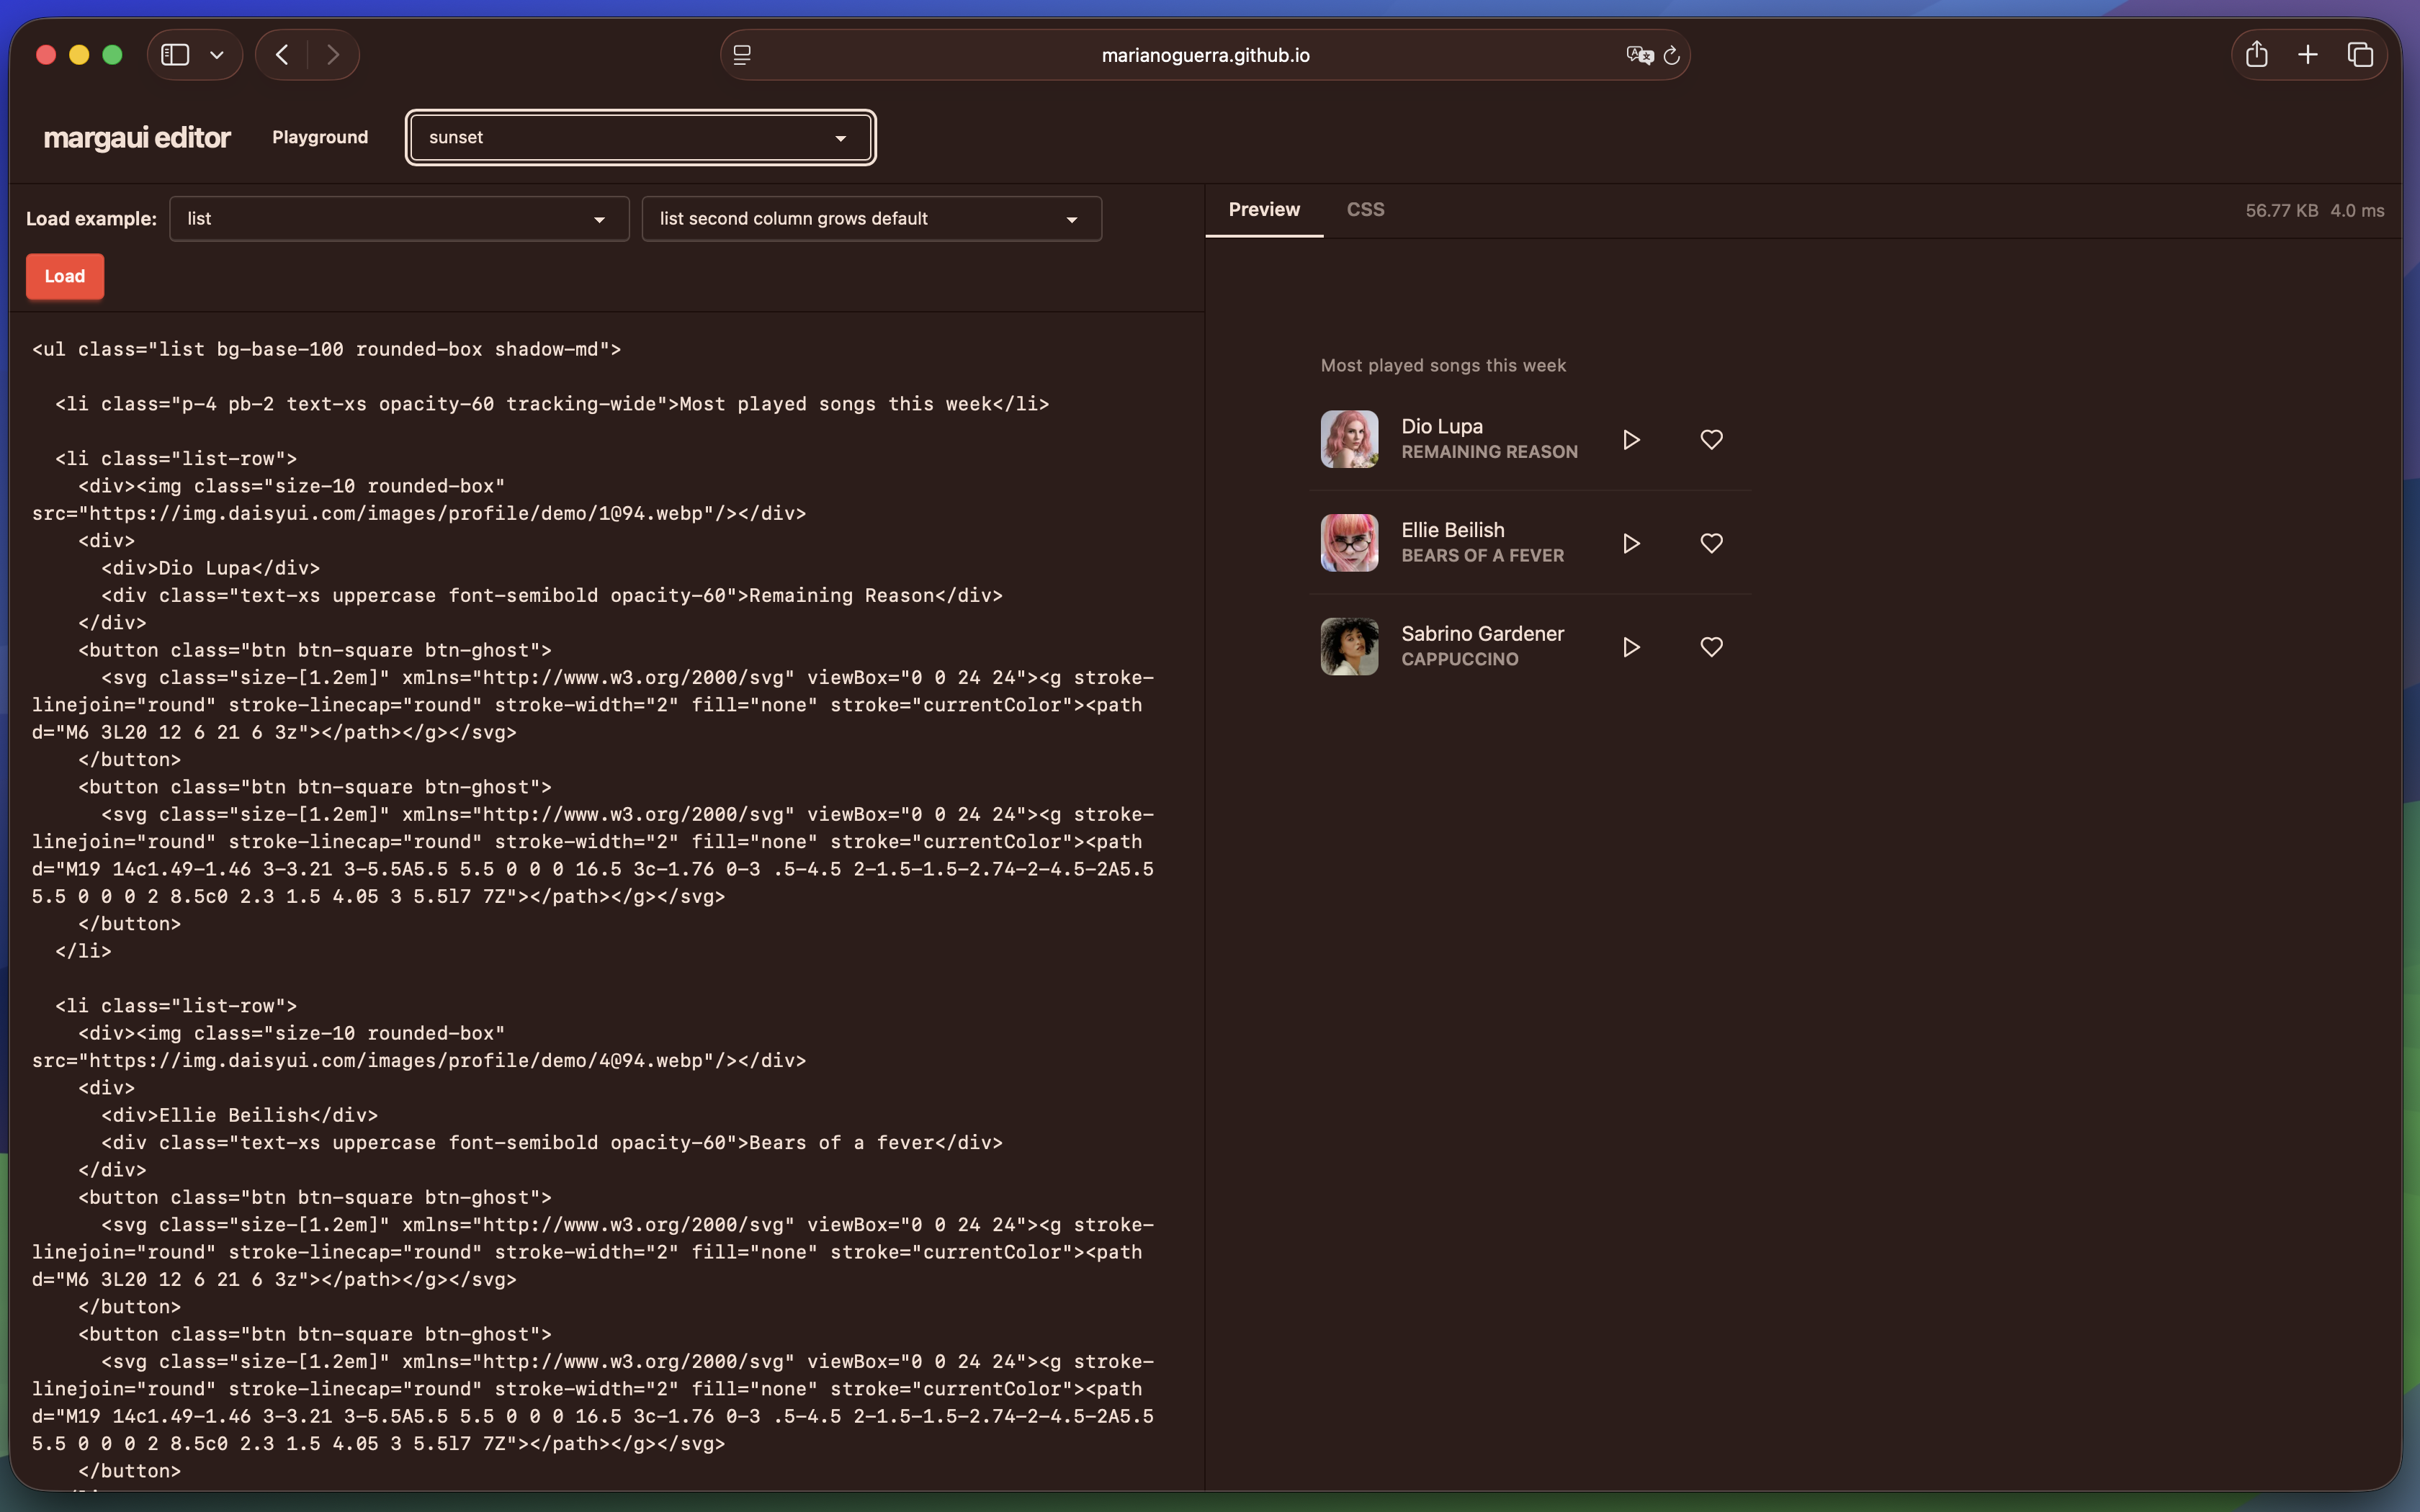Switch to the CSS tab
The width and height of the screenshot is (2420, 1512).
click(1364, 210)
